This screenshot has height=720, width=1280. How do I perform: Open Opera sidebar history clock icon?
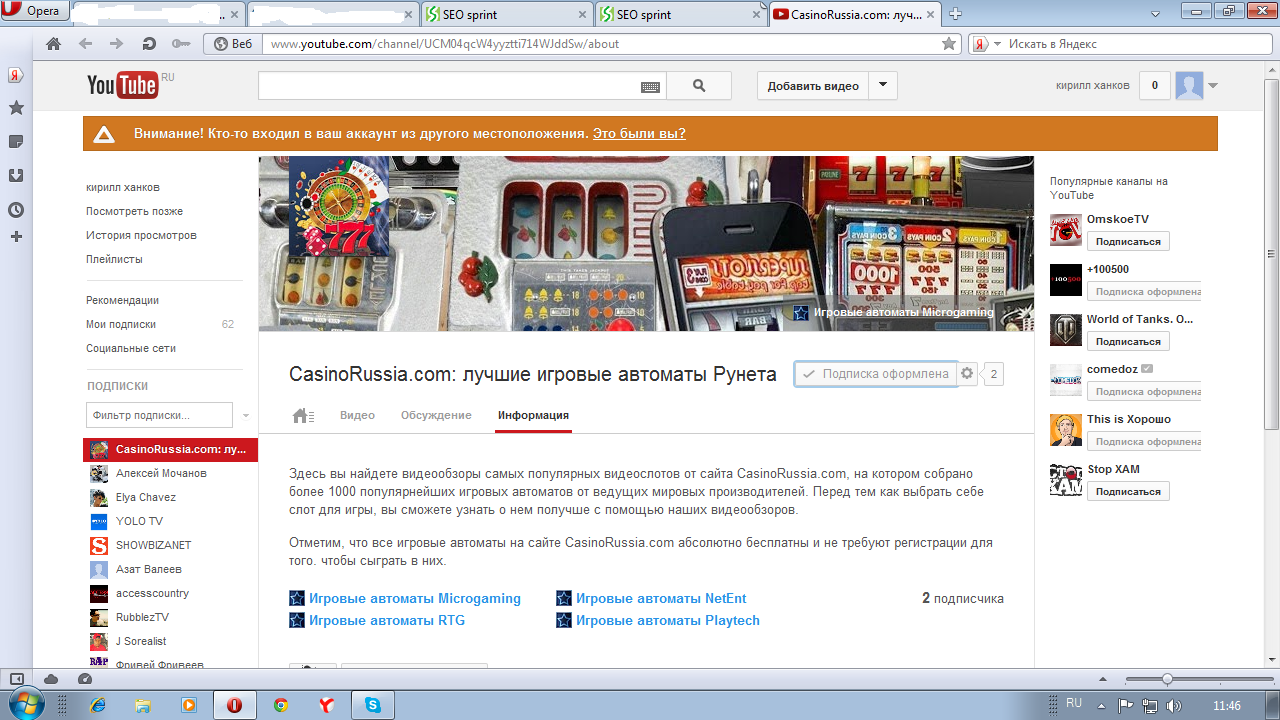point(16,210)
